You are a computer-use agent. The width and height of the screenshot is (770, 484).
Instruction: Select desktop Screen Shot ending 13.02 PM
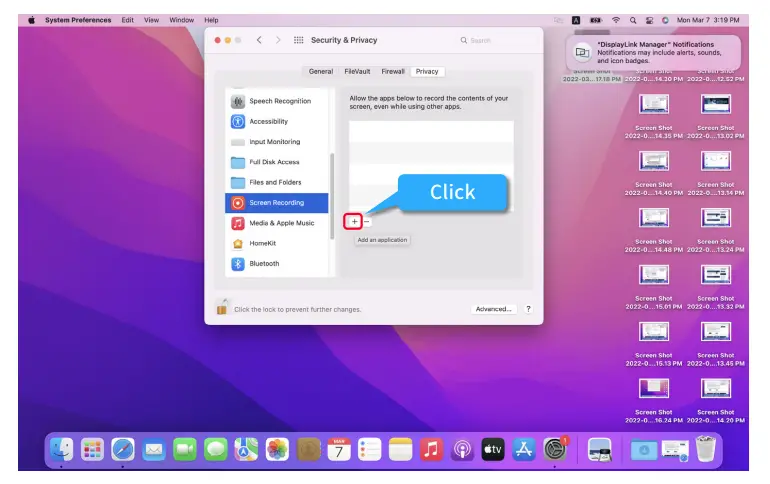tap(715, 116)
